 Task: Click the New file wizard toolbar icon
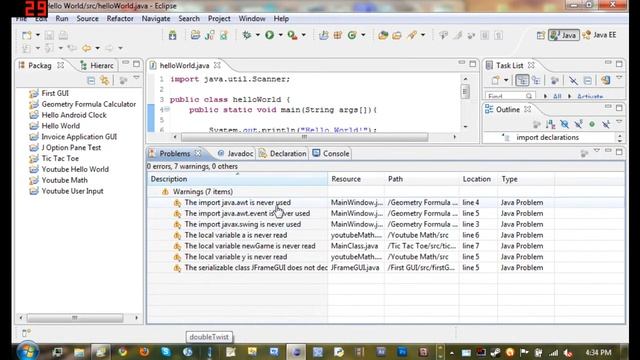point(27,36)
